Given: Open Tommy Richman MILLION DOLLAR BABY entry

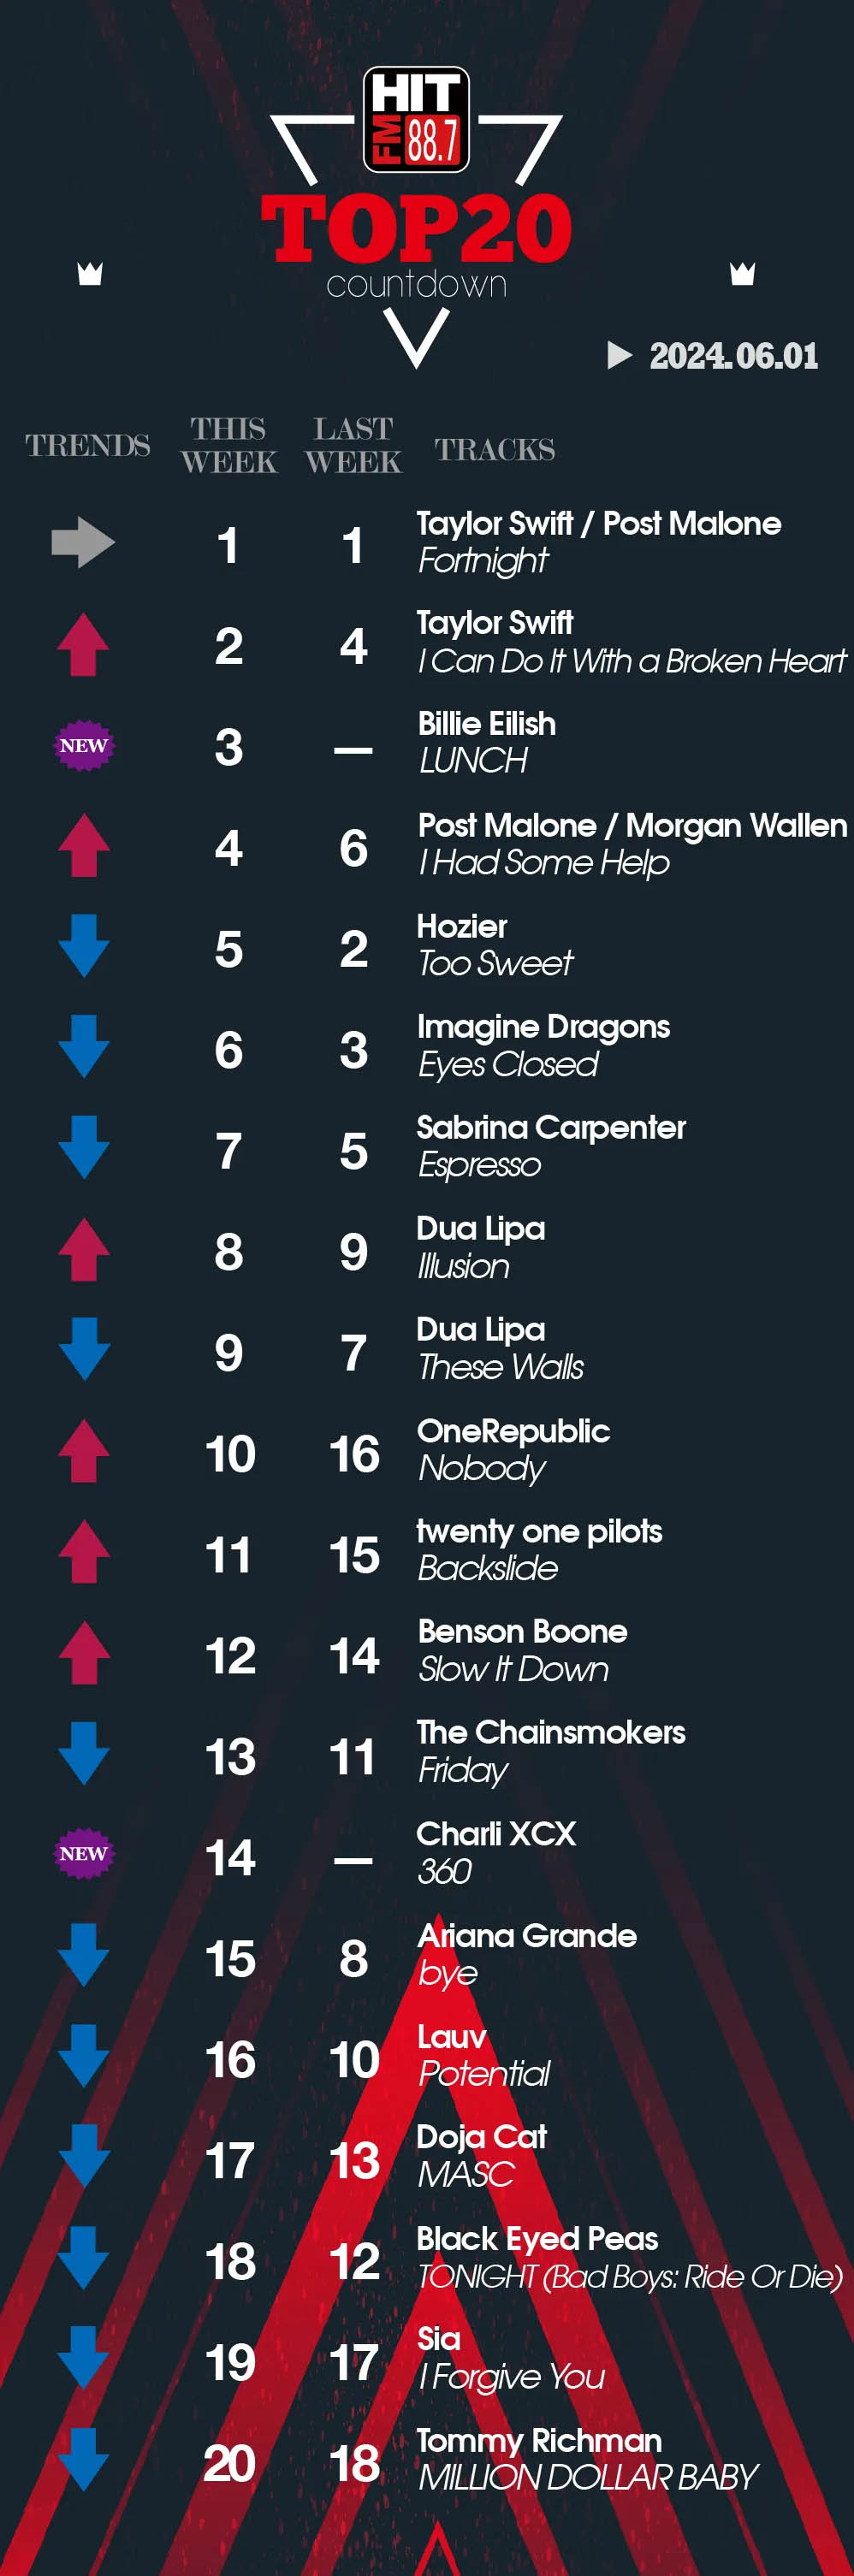Looking at the screenshot, I should [588, 2459].
